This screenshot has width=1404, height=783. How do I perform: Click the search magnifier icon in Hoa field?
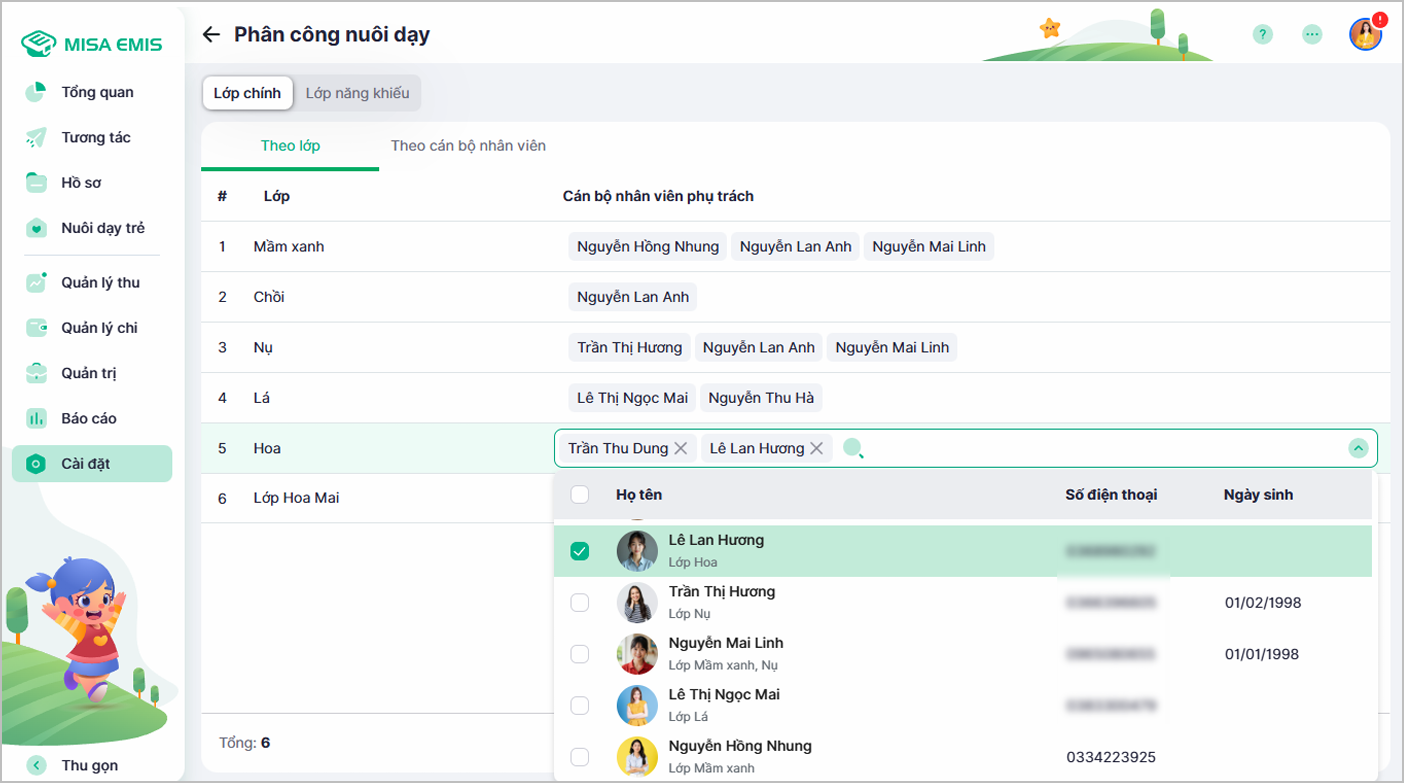(x=852, y=448)
